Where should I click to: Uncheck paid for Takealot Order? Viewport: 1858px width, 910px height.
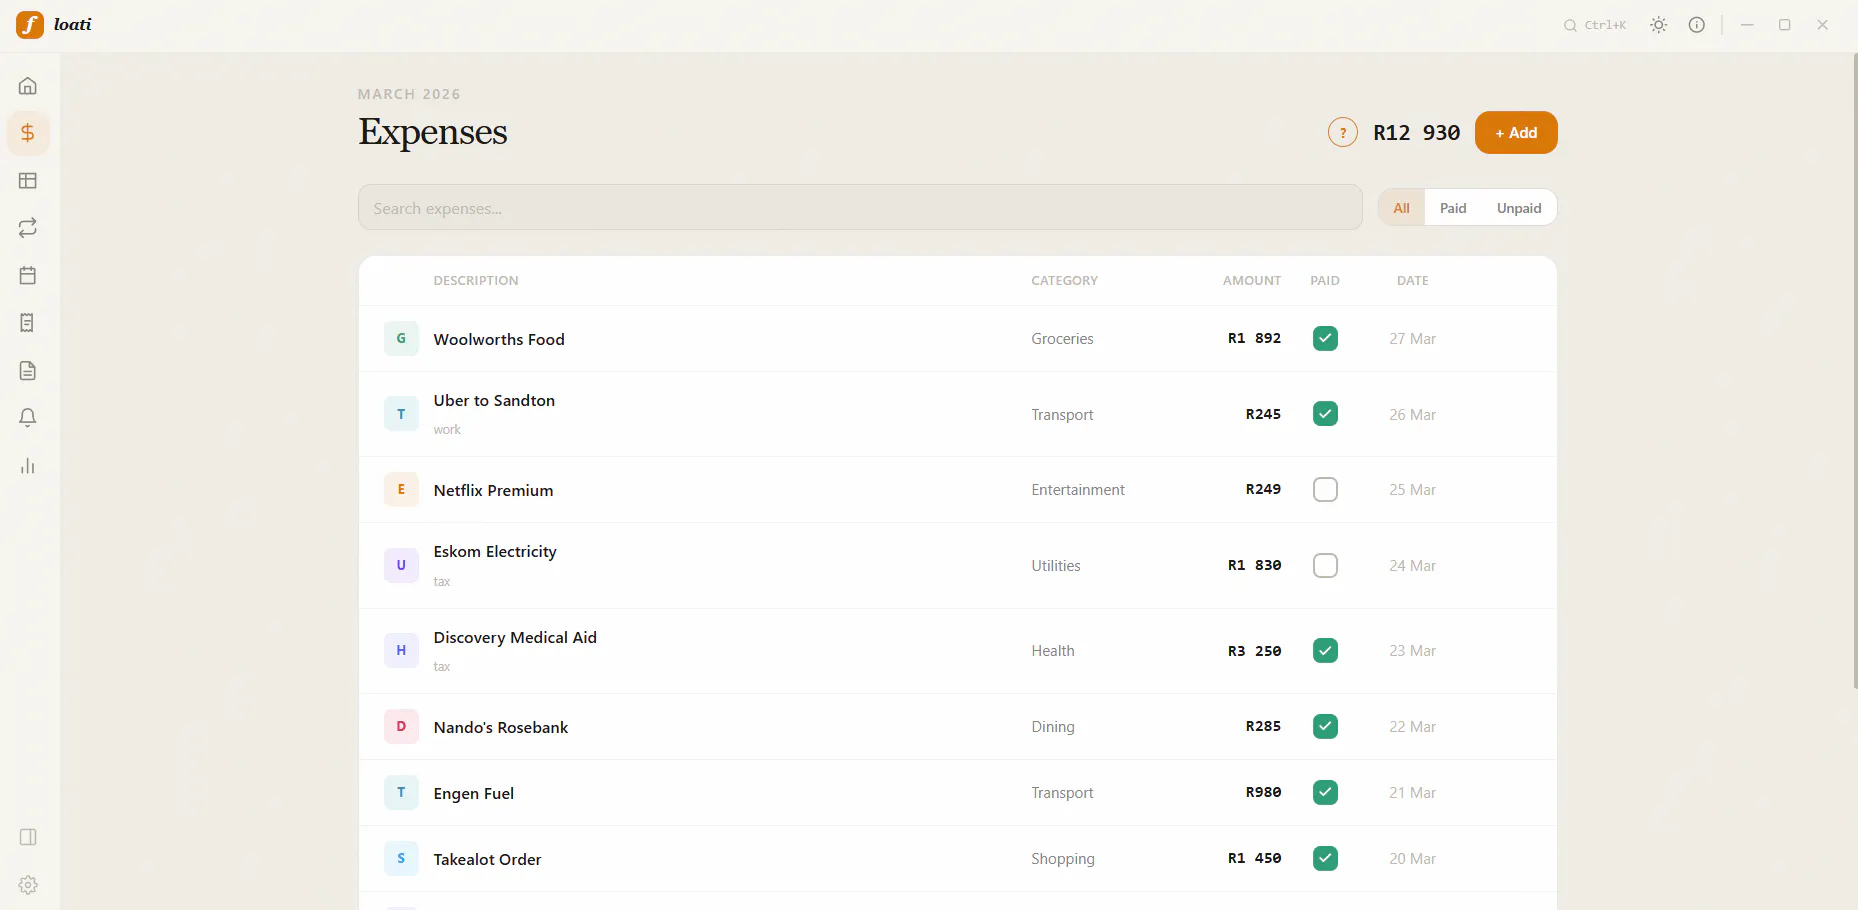click(1325, 859)
